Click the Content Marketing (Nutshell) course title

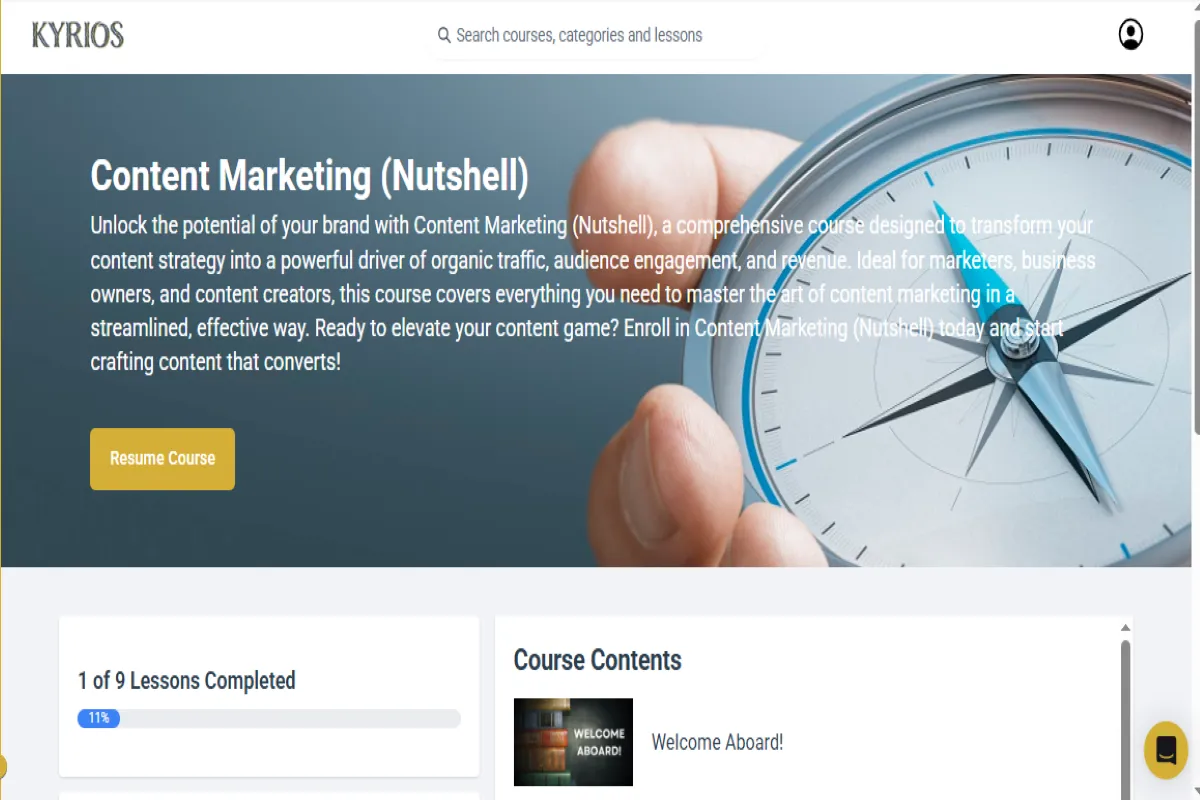click(309, 176)
